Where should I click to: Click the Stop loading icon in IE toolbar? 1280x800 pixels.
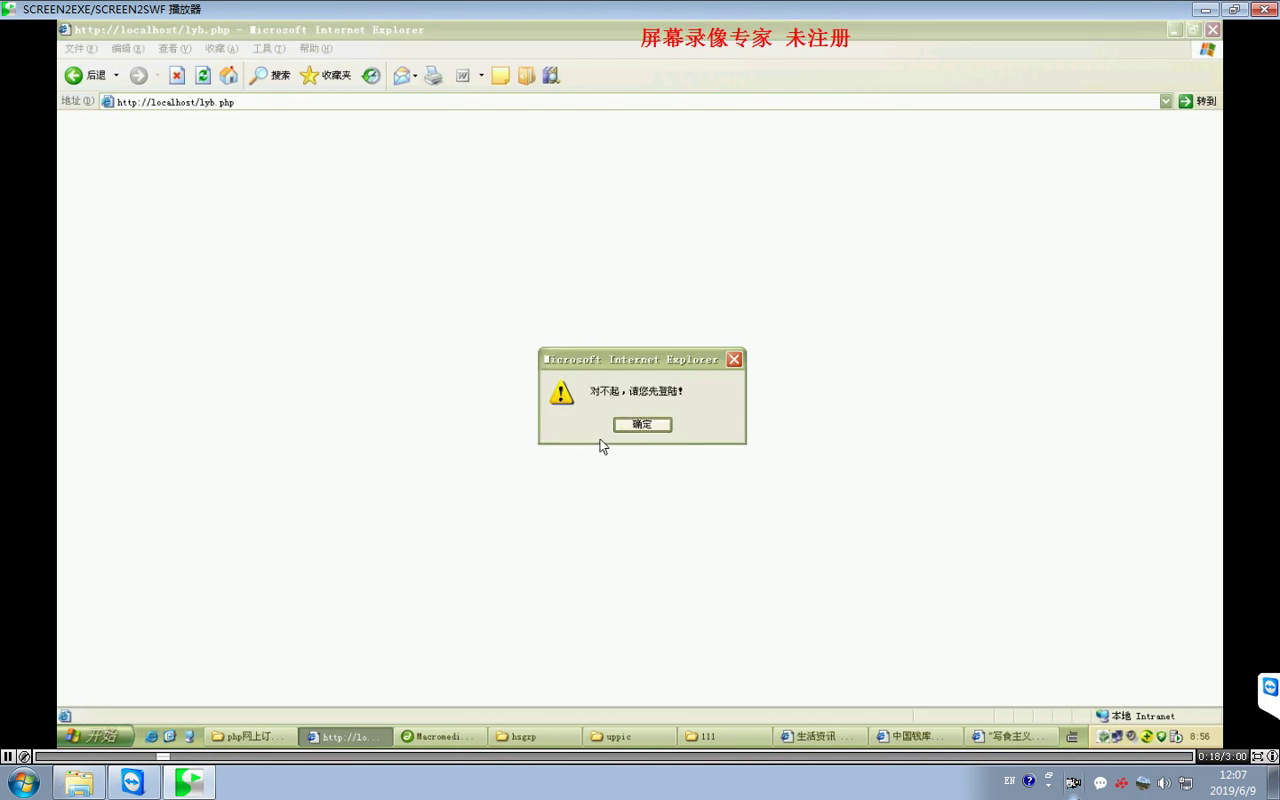tap(177, 76)
